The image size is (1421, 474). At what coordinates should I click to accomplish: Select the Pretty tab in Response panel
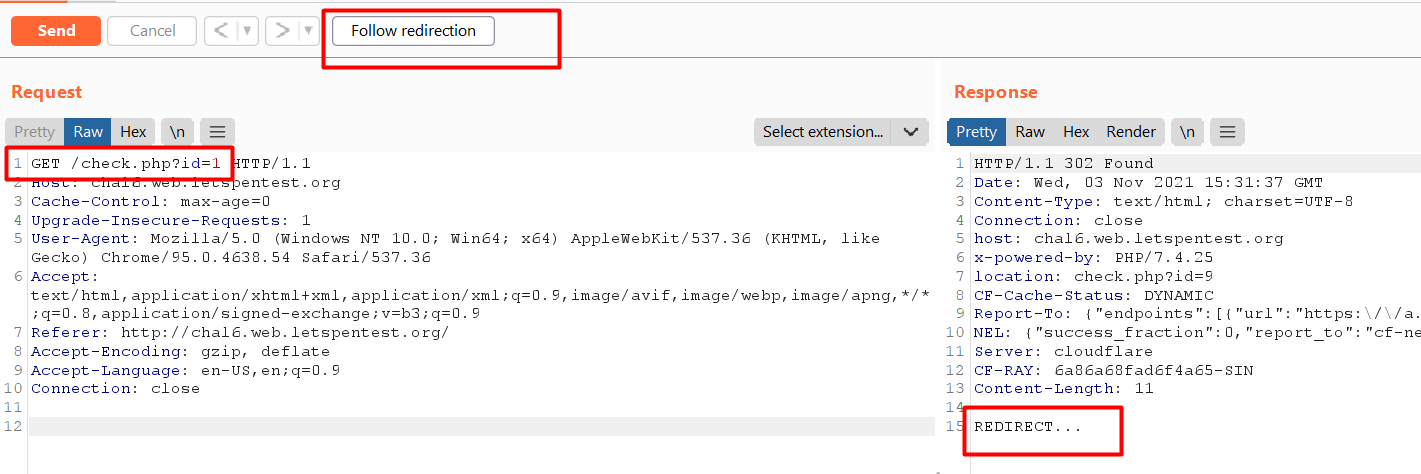977,132
